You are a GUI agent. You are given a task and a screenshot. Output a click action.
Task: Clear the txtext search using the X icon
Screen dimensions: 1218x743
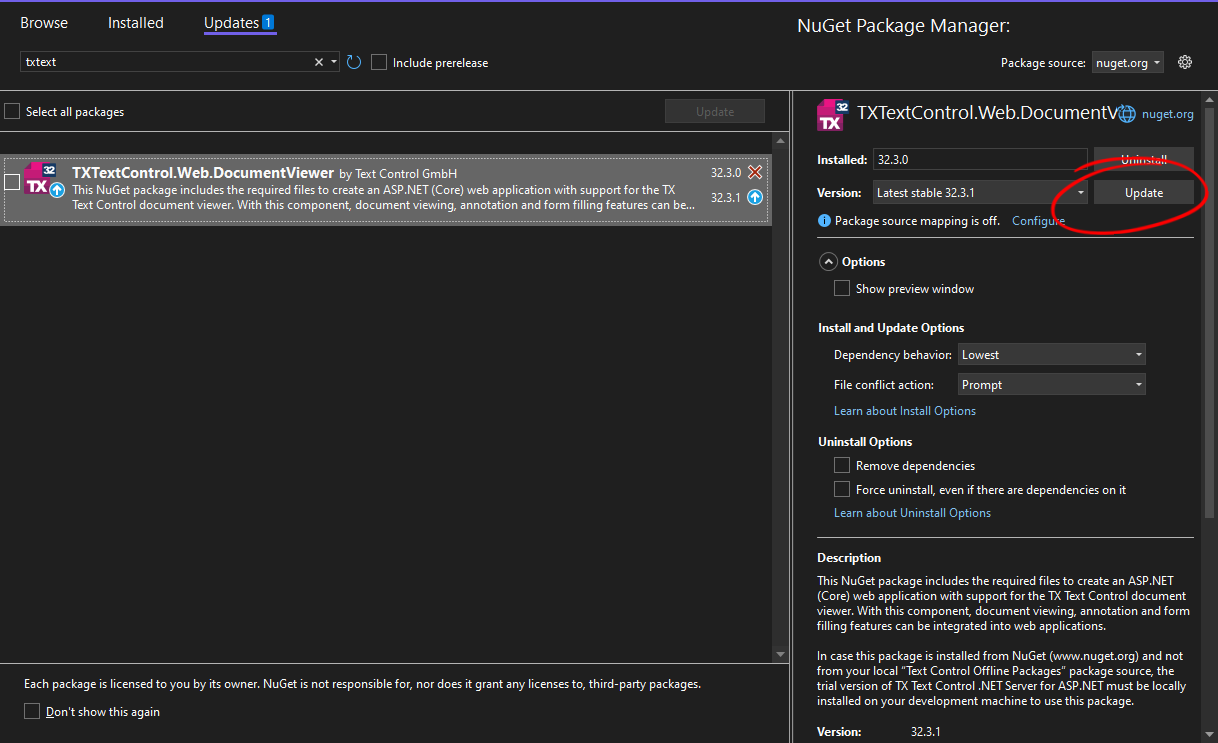point(318,61)
